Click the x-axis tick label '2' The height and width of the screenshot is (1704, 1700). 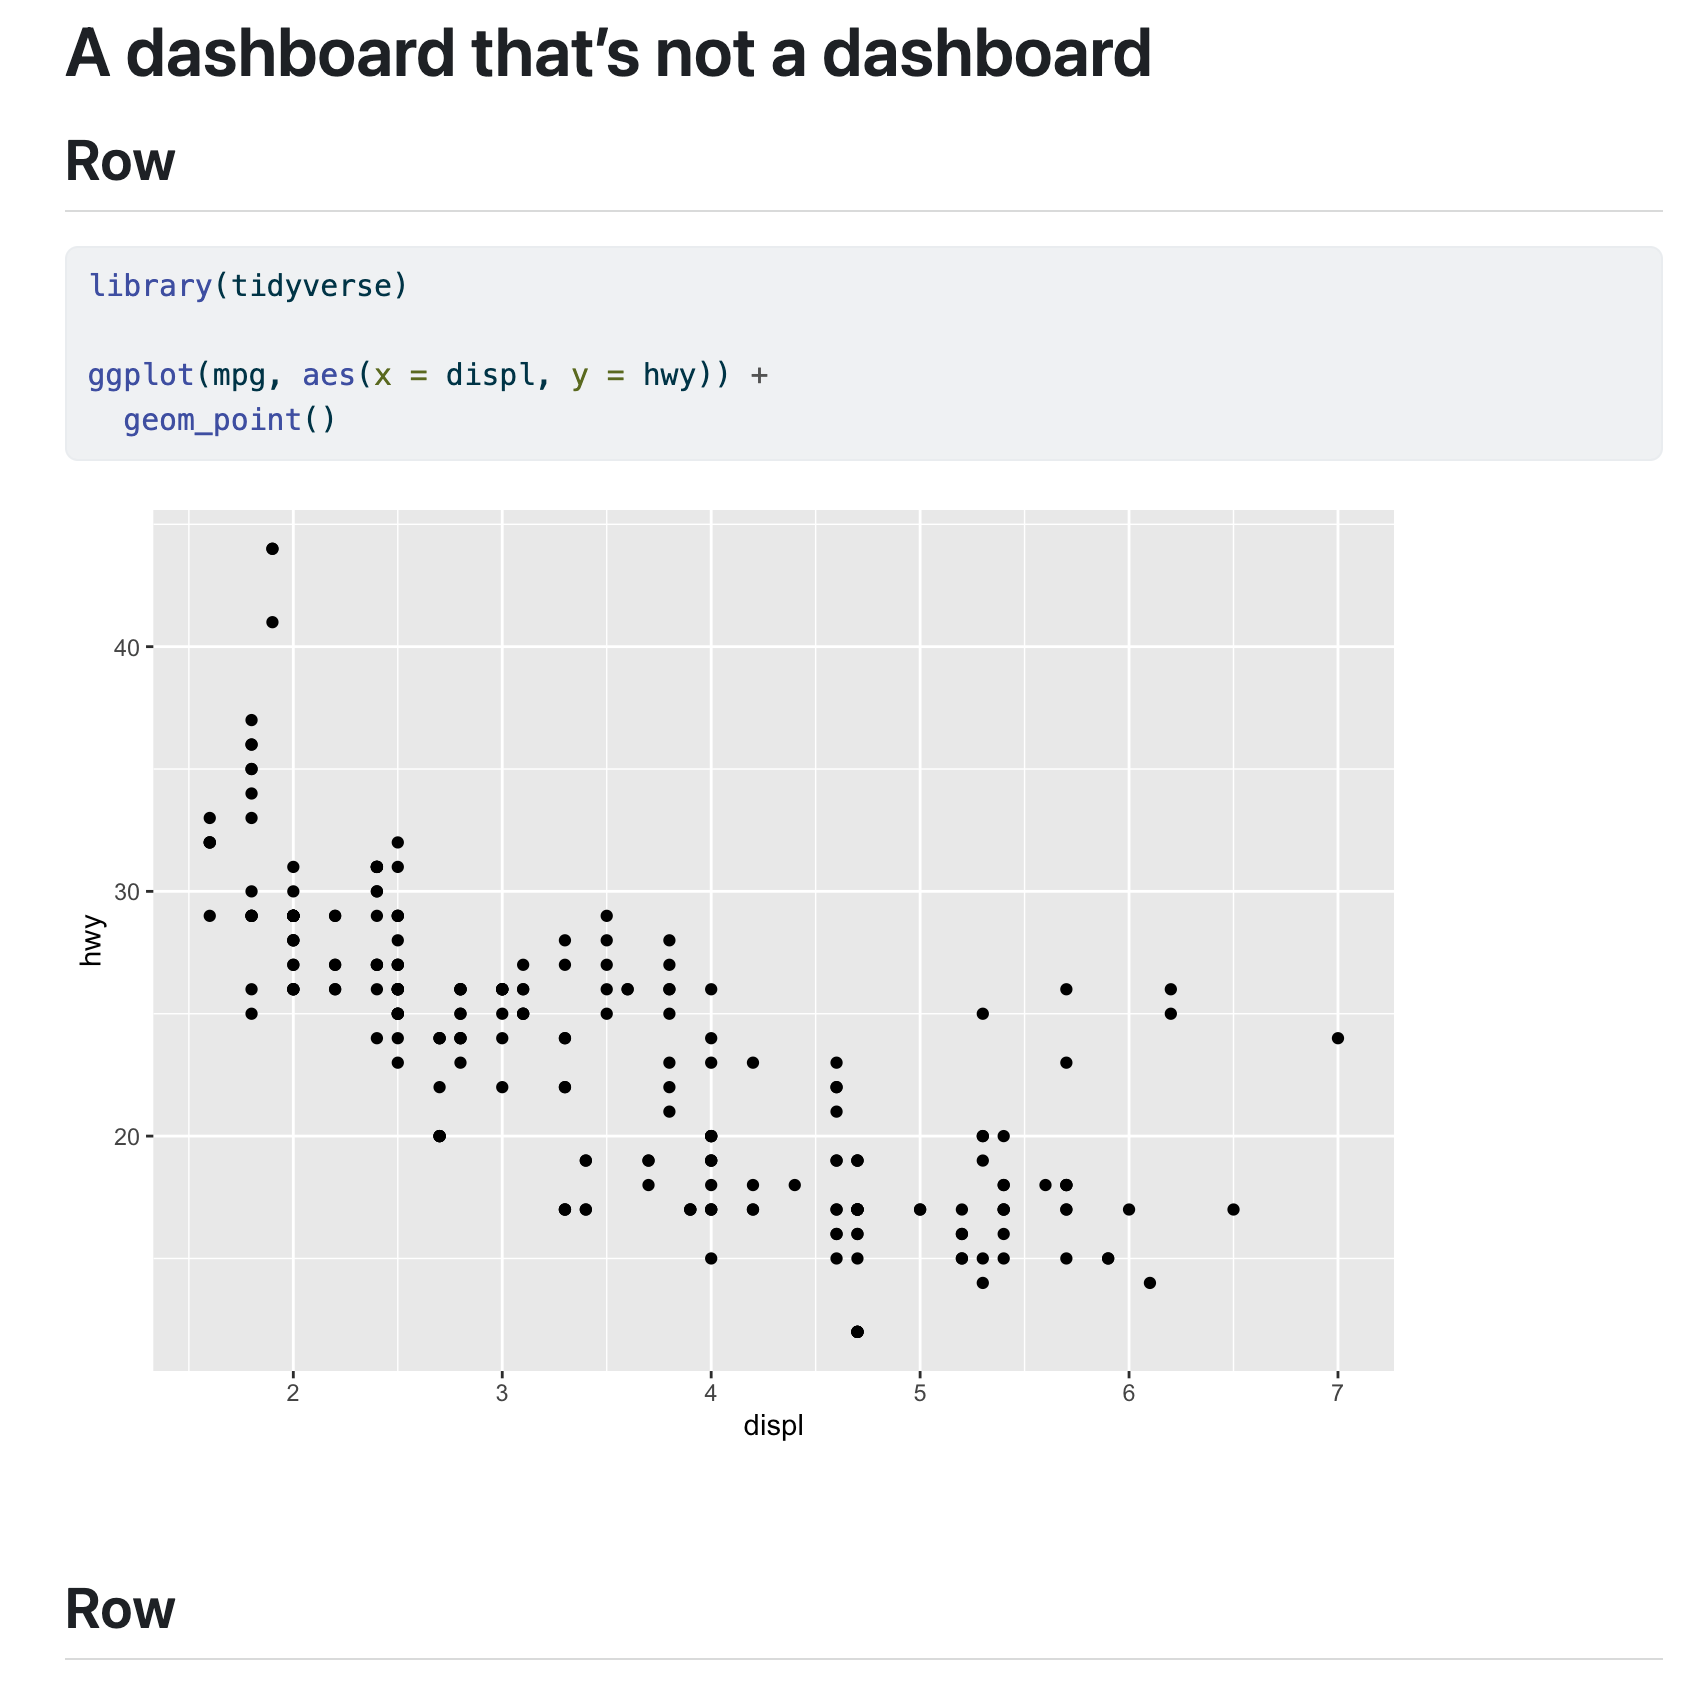point(293,1393)
